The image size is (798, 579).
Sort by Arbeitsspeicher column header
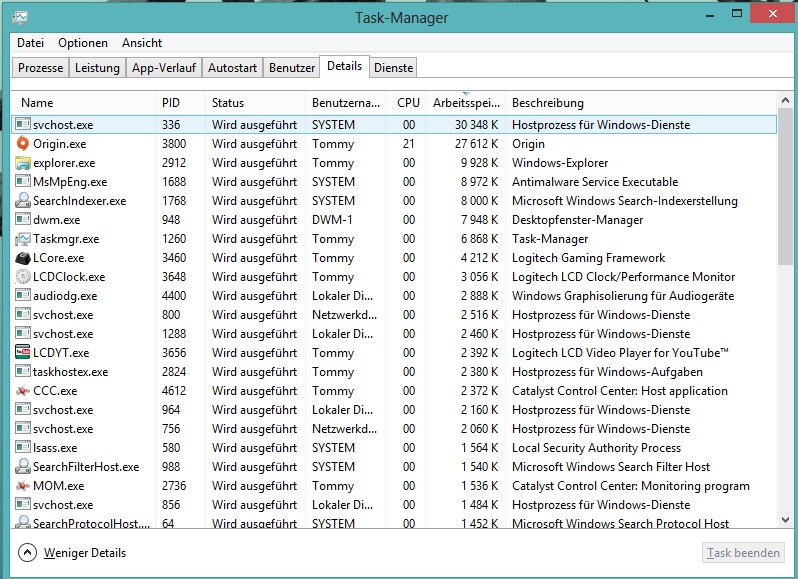click(466, 103)
